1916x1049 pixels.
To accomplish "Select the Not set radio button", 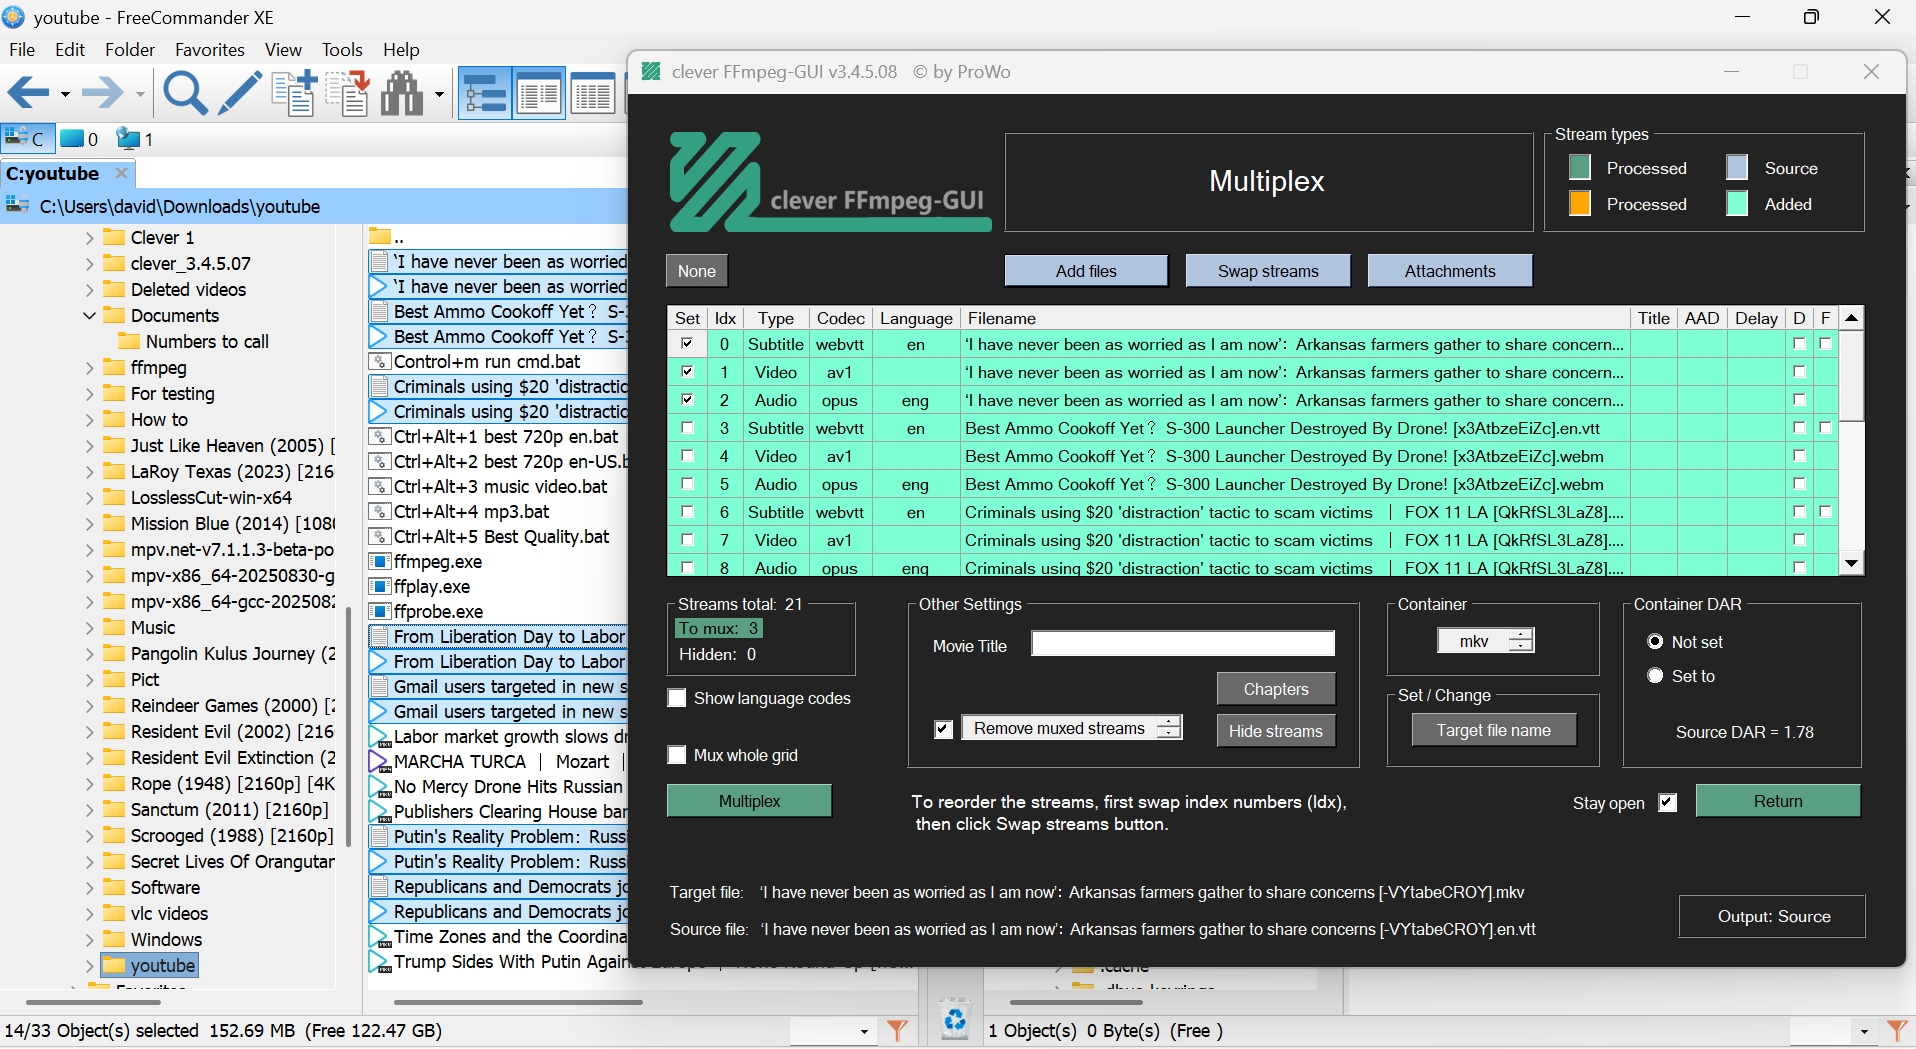I will pos(1656,642).
